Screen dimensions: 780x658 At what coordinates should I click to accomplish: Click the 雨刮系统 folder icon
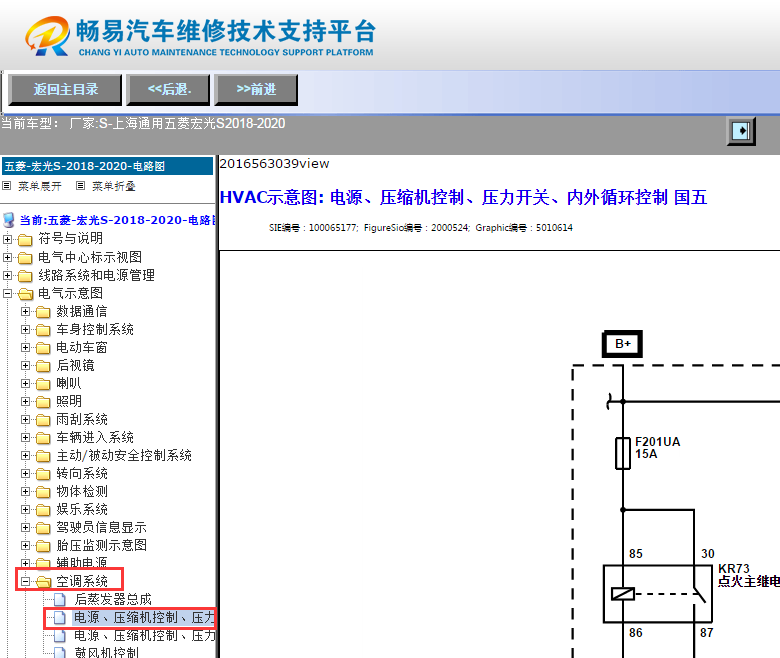click(43, 420)
